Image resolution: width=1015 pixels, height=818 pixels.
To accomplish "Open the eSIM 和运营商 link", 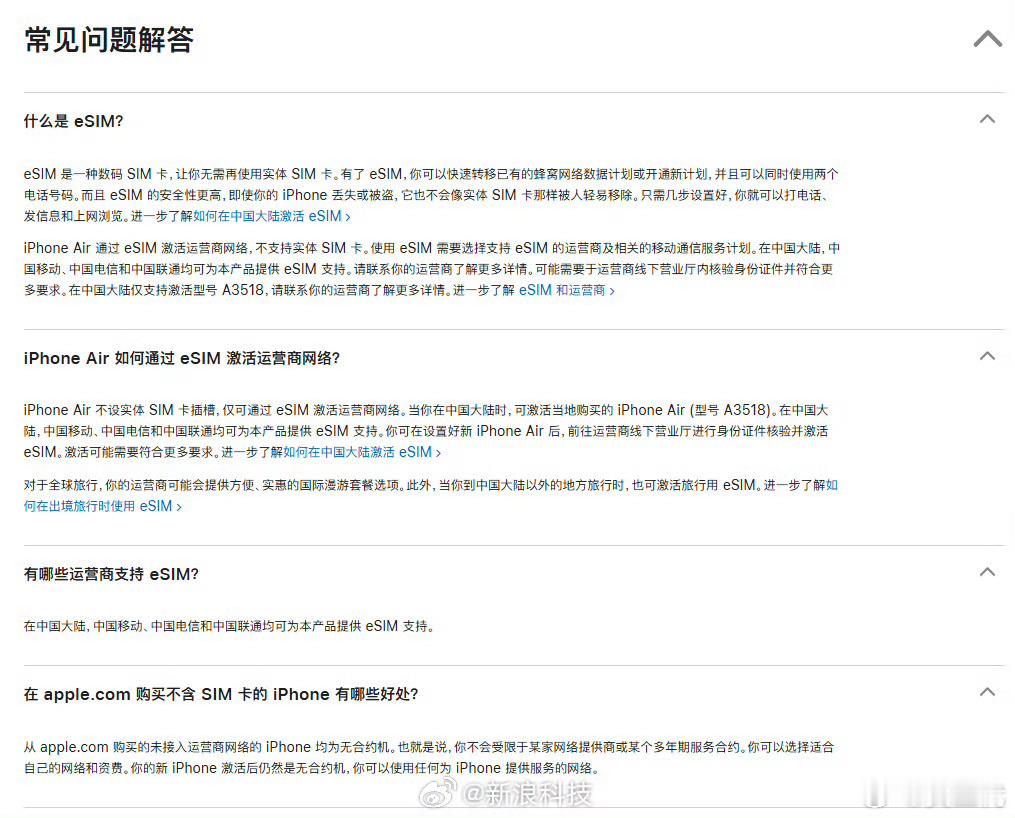I will [x=566, y=291].
